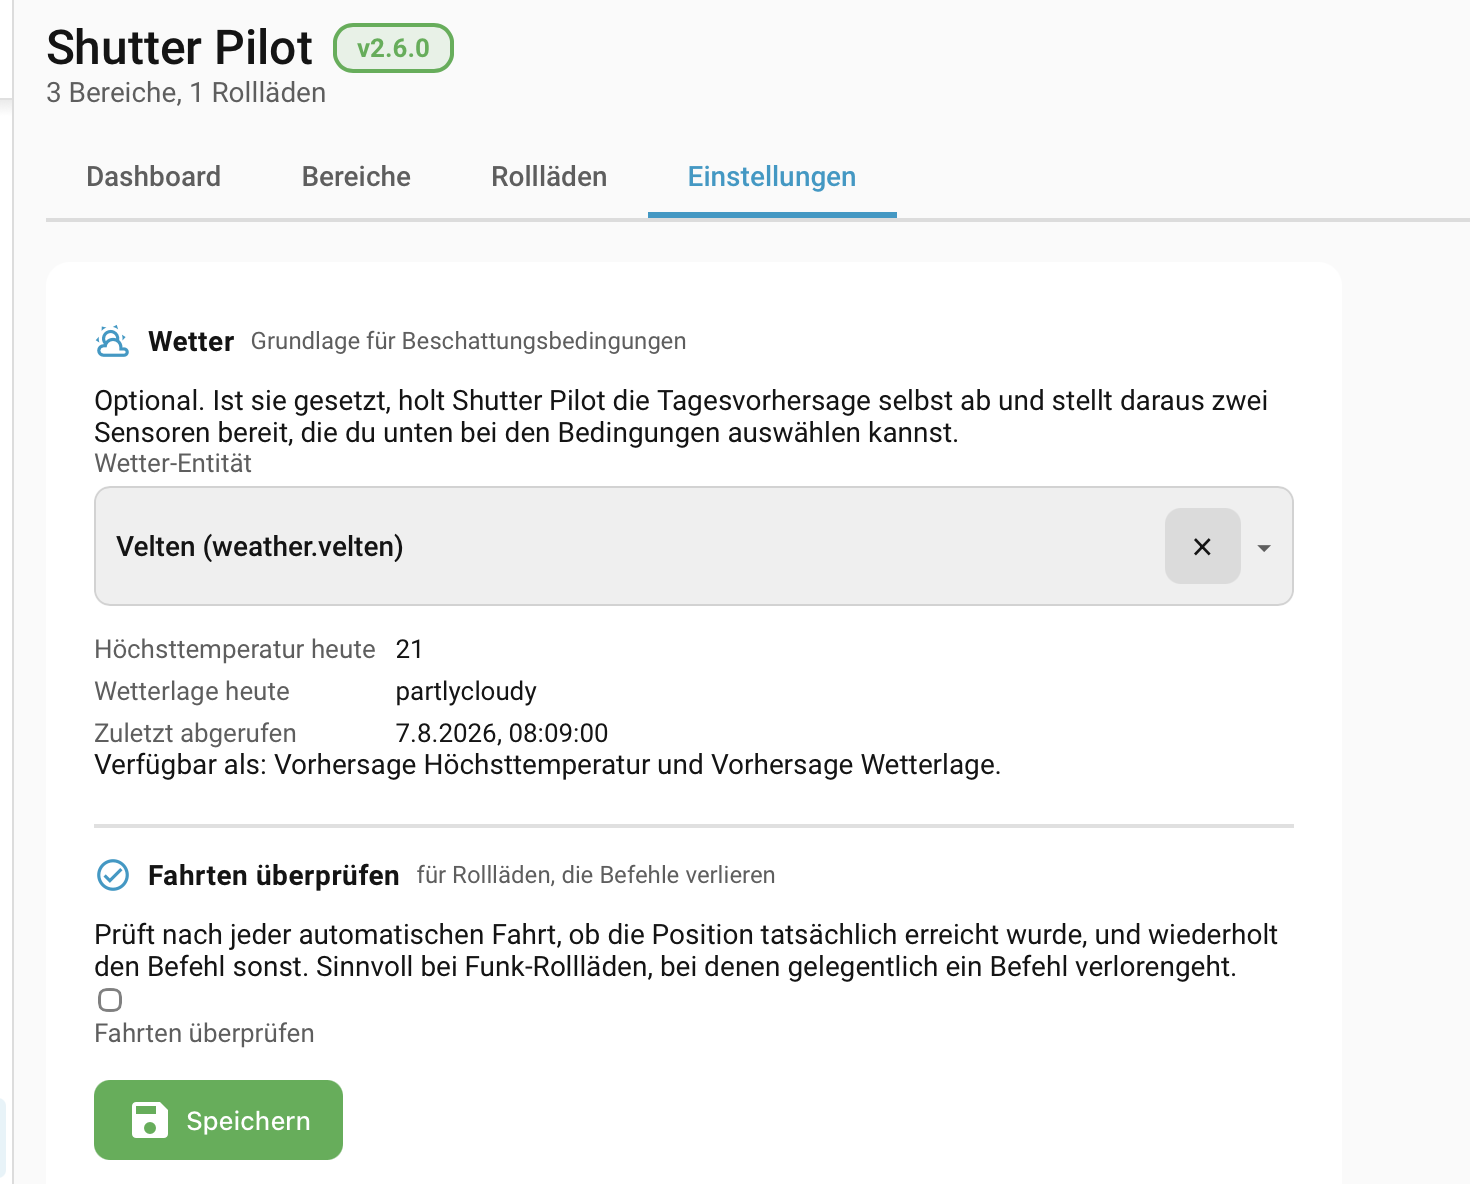
Task: Click the Shutter Pilot title
Action: pyautogui.click(x=180, y=47)
